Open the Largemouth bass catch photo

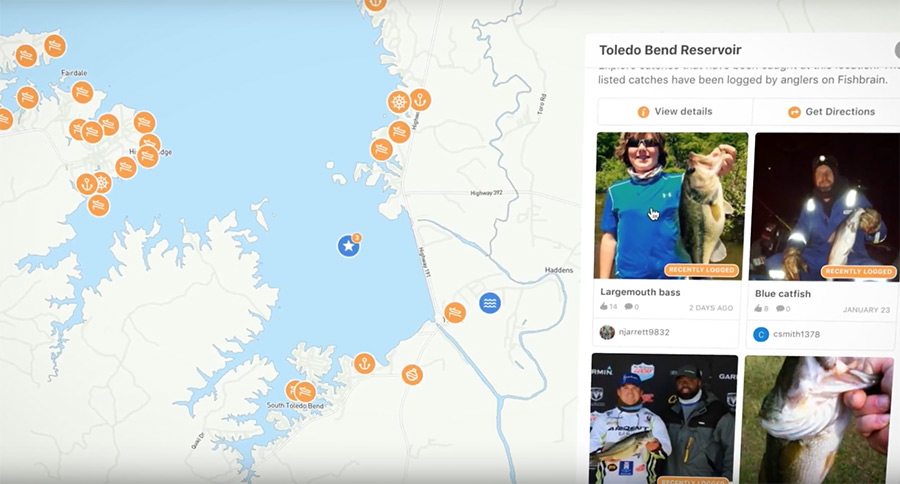[x=670, y=206]
